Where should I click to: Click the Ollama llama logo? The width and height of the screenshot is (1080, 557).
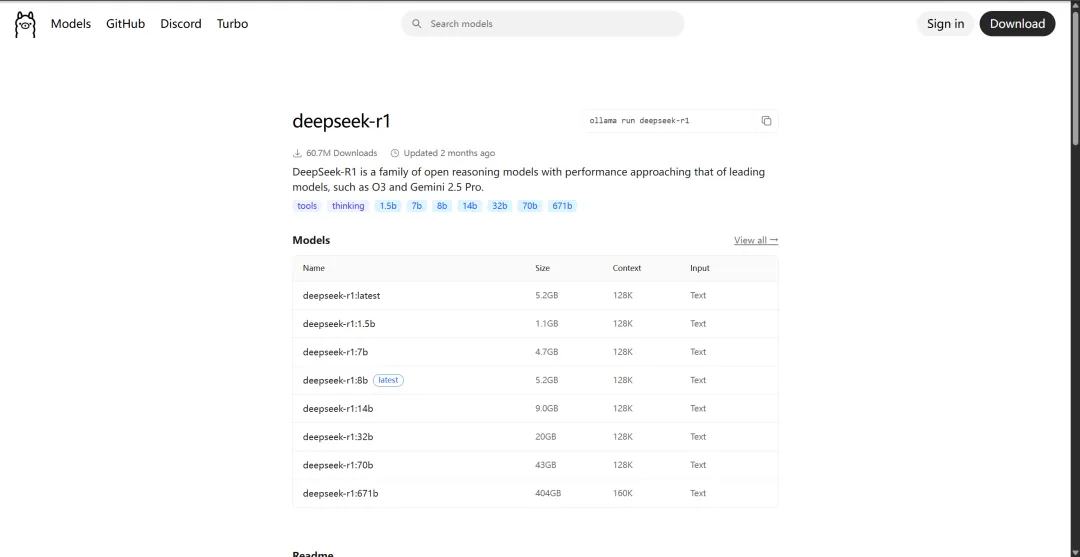click(25, 24)
